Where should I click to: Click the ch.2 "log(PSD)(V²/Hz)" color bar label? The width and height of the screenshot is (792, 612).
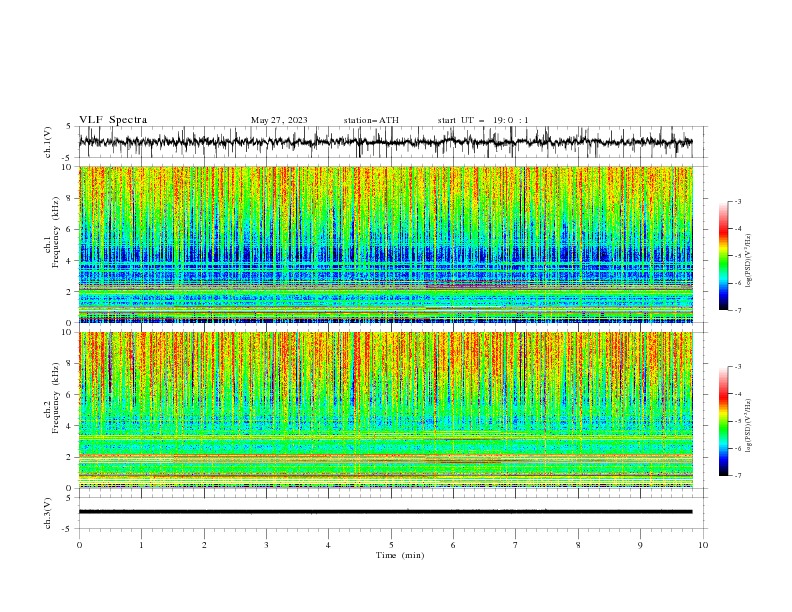(749, 426)
